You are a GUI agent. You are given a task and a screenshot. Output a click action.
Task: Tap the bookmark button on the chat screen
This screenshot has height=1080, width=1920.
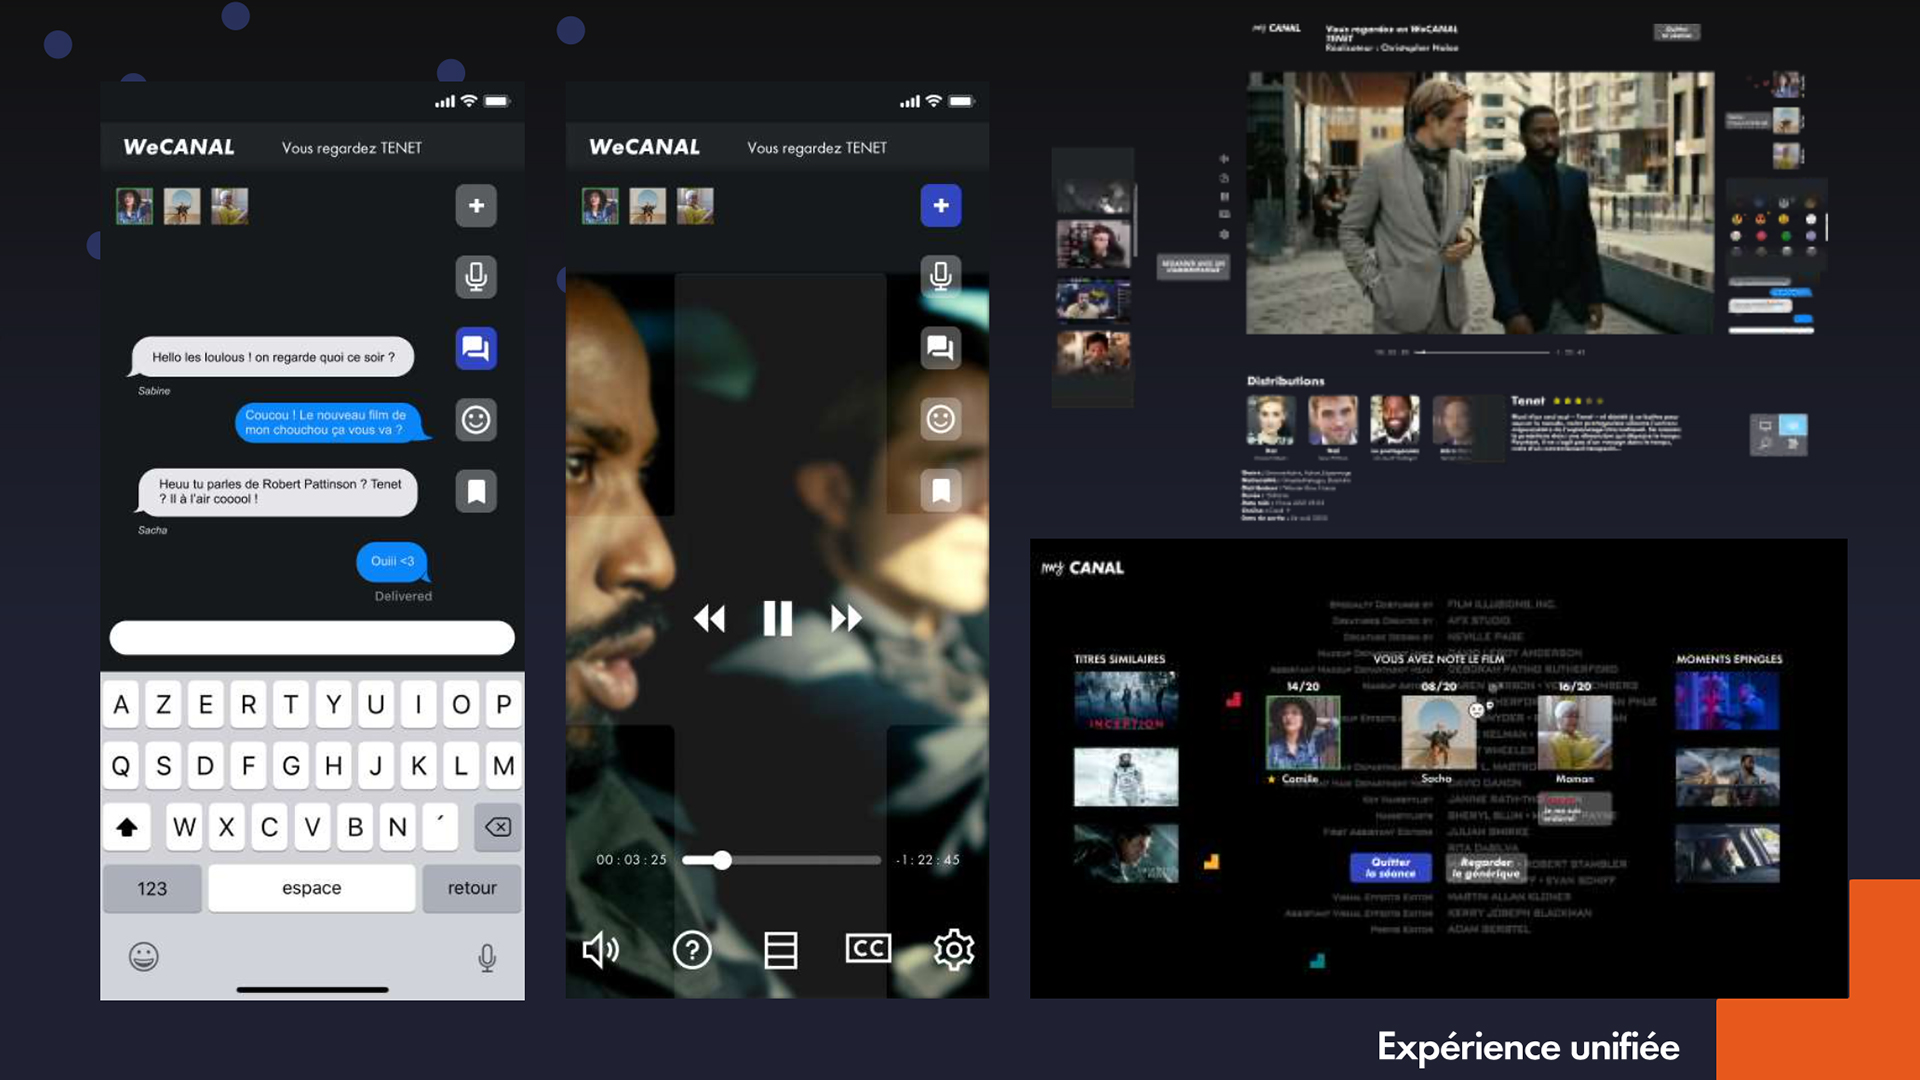coord(476,491)
